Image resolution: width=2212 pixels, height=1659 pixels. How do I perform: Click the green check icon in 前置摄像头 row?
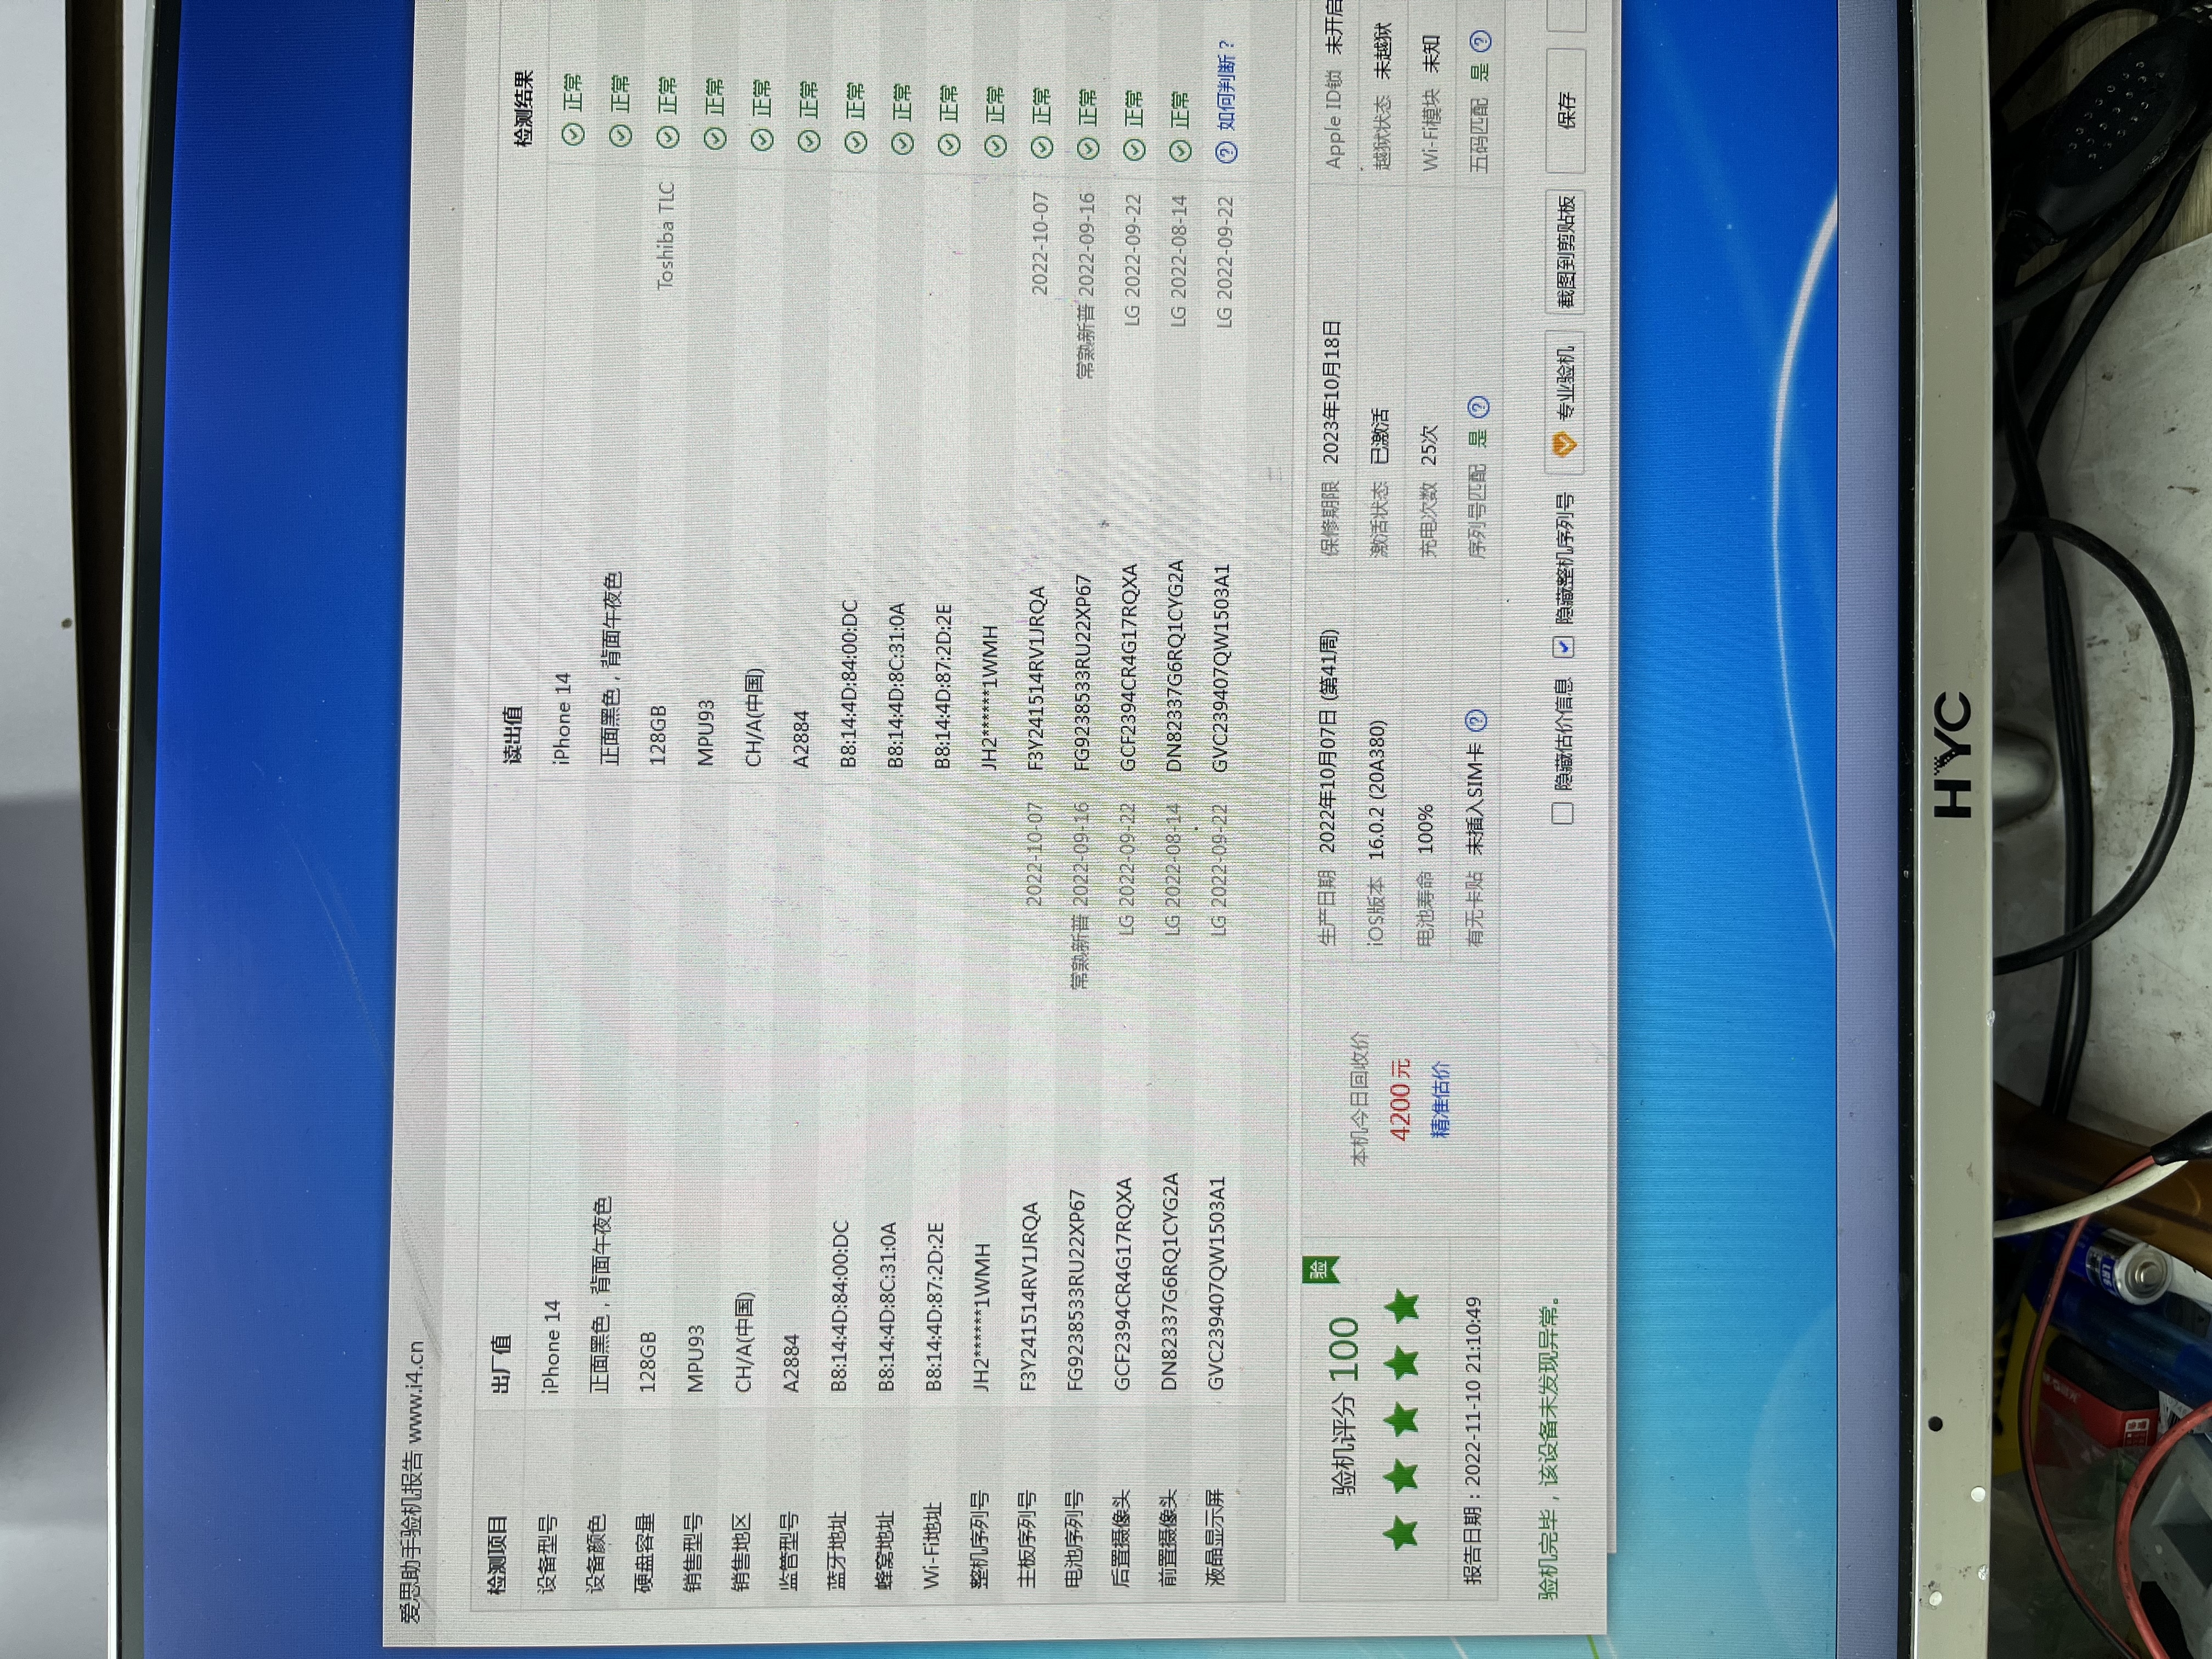pyautogui.click(x=1180, y=150)
